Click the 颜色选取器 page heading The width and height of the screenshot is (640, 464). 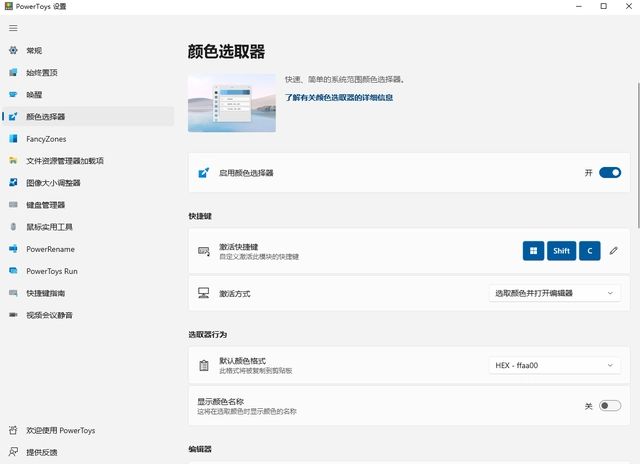click(226, 52)
